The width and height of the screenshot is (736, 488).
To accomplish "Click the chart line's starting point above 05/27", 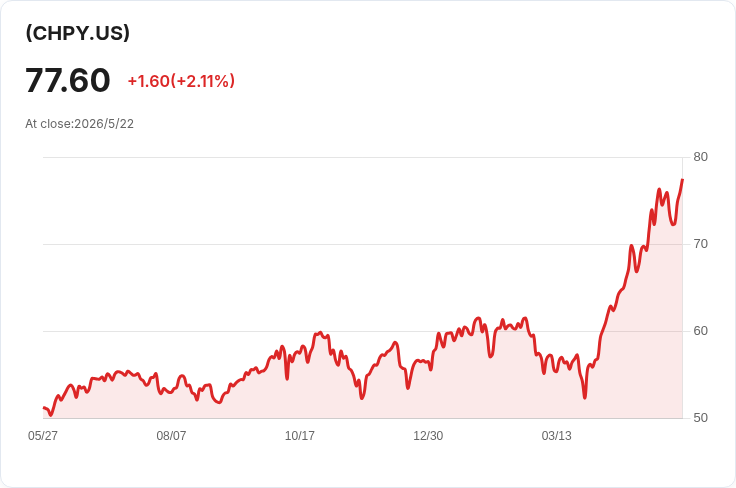I will pos(44,408).
